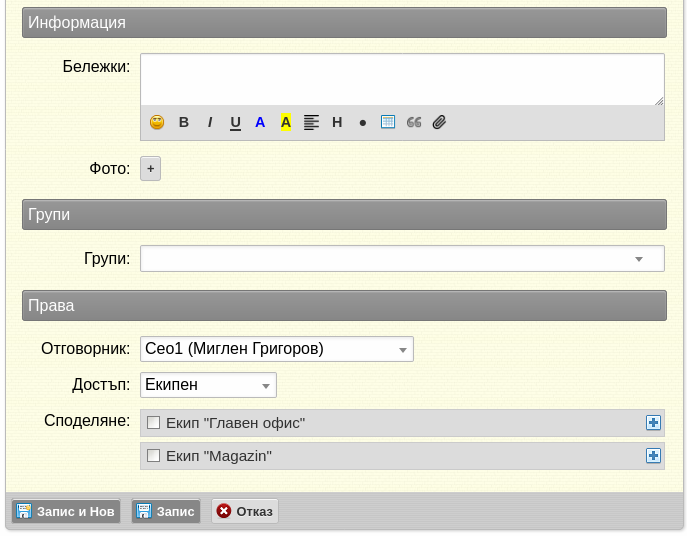Image resolution: width=687 pixels, height=536 pixels.
Task: Apply italic formatting to the notes
Action: (210, 122)
